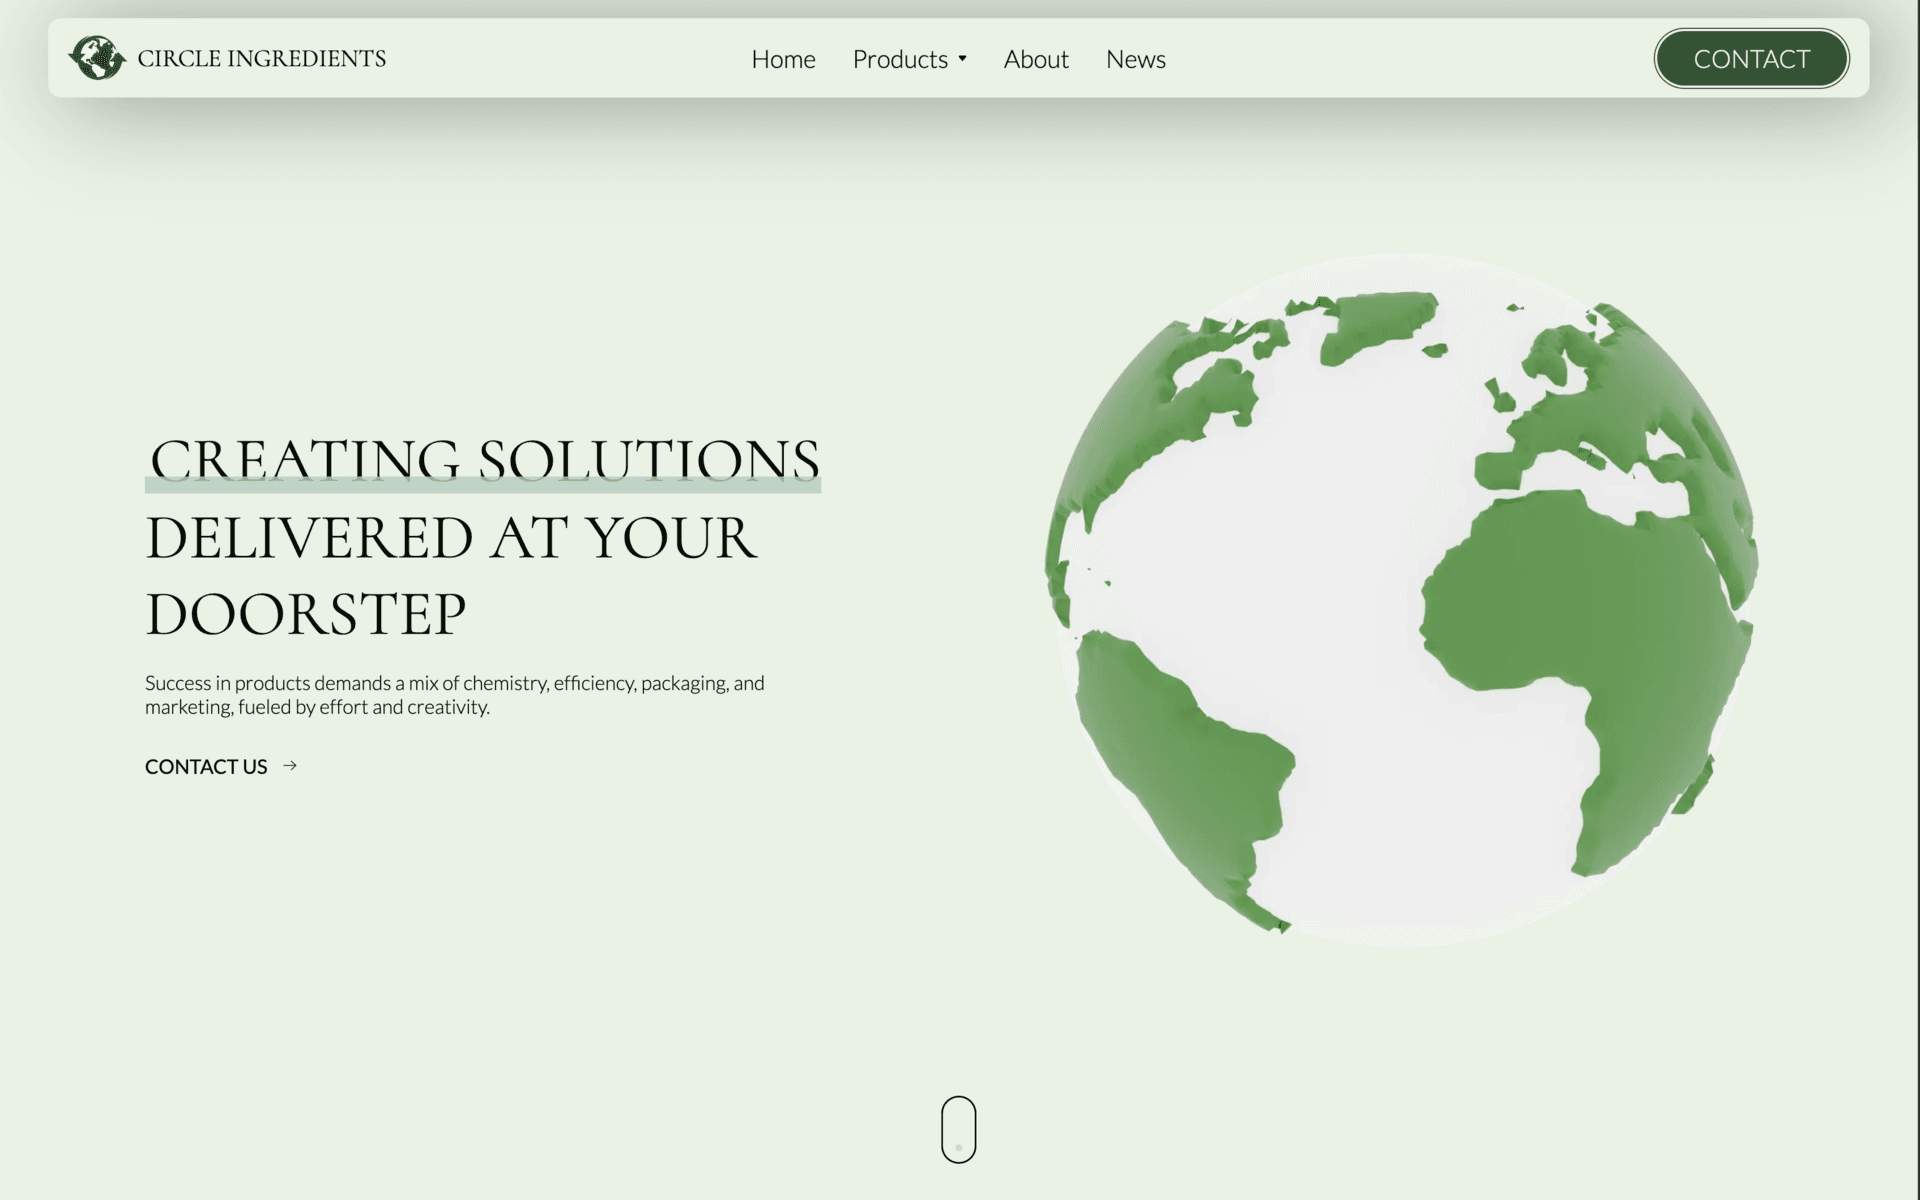
Task: Open the About page from the navbar
Action: [x=1036, y=59]
